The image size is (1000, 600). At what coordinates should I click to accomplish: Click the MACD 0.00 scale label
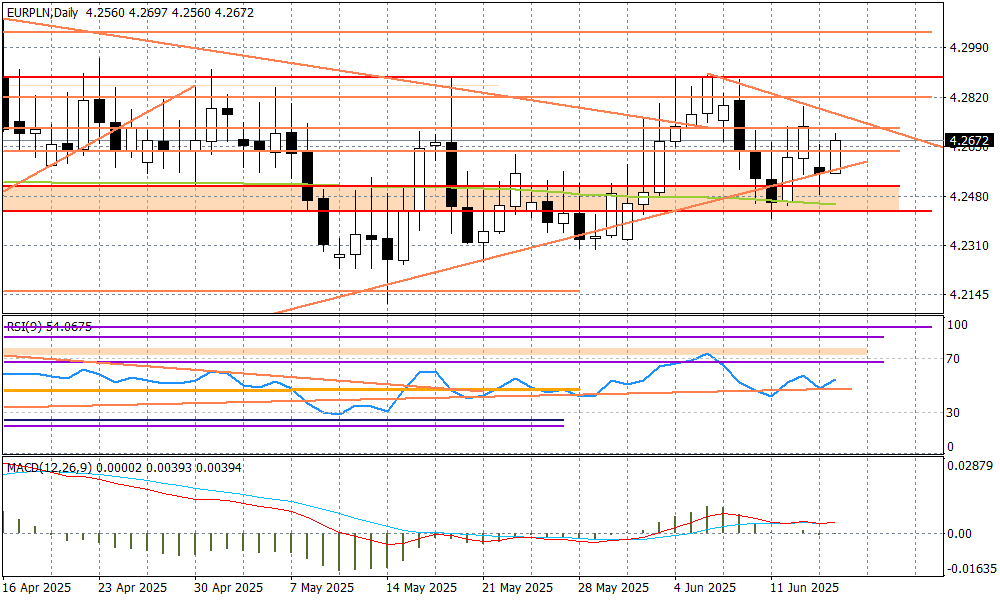click(x=959, y=533)
